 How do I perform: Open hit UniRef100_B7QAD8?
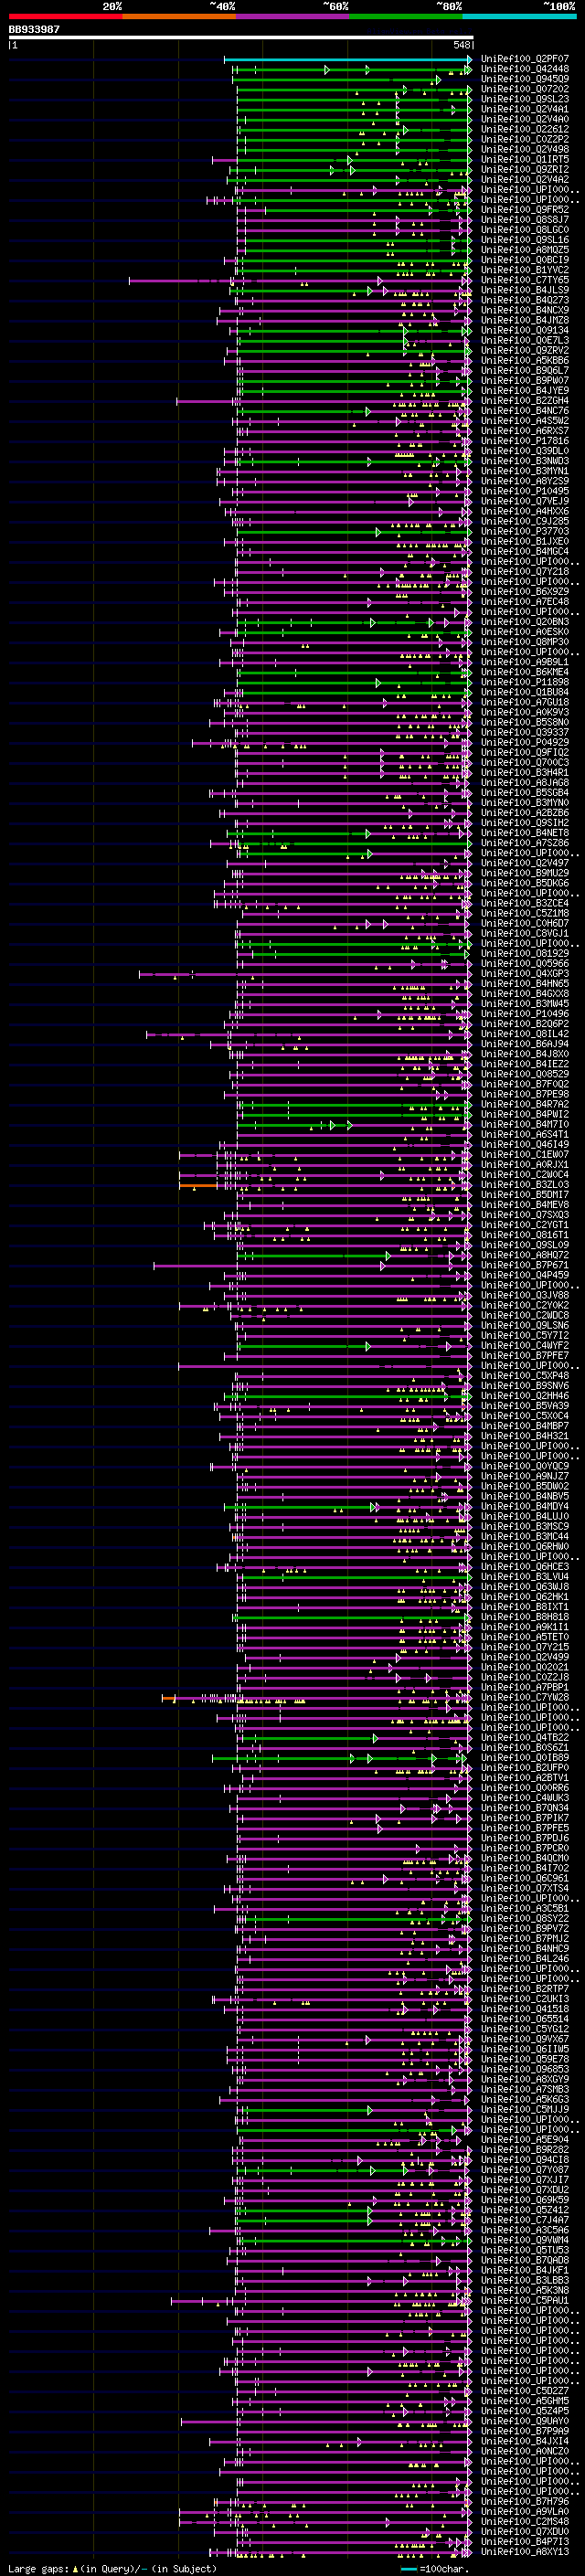point(525,2260)
